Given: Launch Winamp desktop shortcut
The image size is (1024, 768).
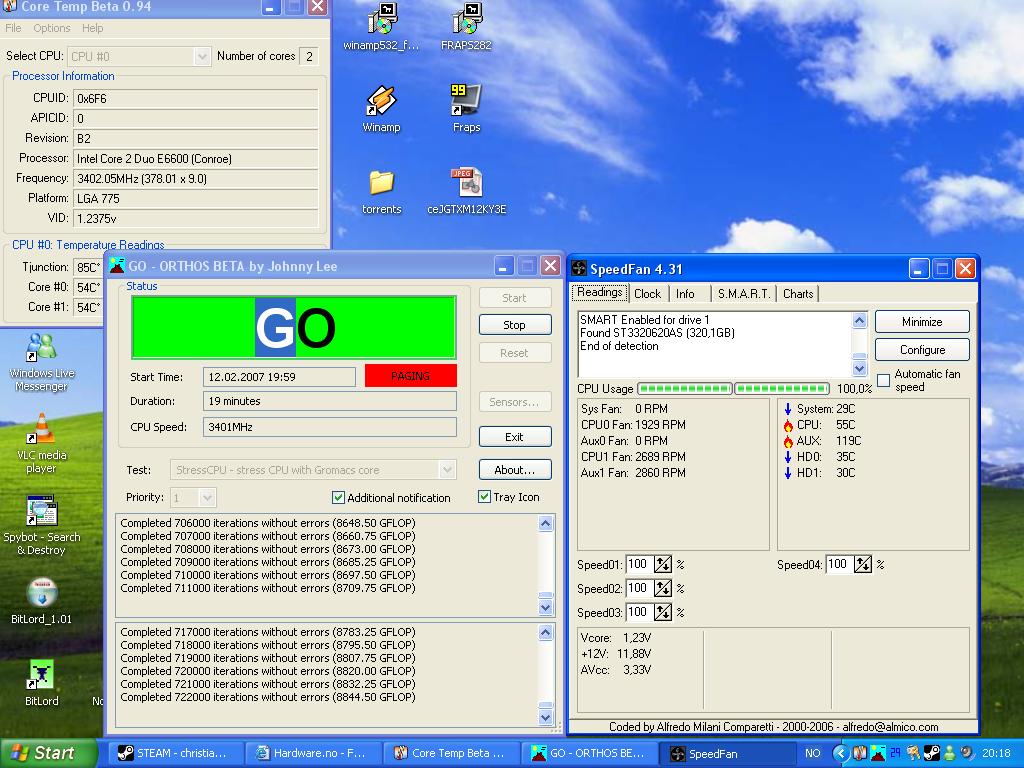Looking at the screenshot, I should pos(381,109).
